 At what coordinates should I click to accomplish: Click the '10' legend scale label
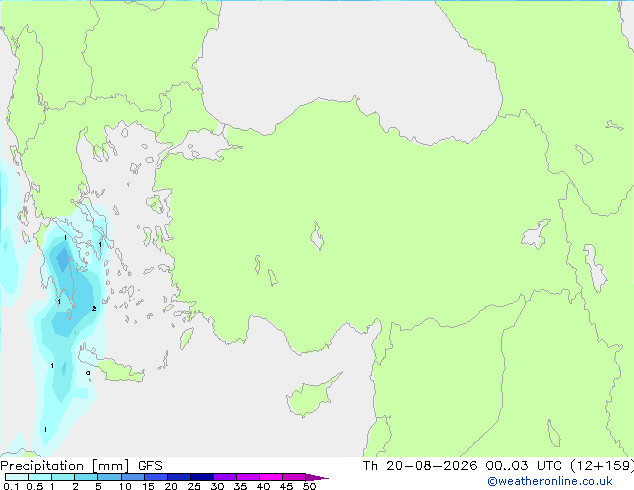pos(125,486)
